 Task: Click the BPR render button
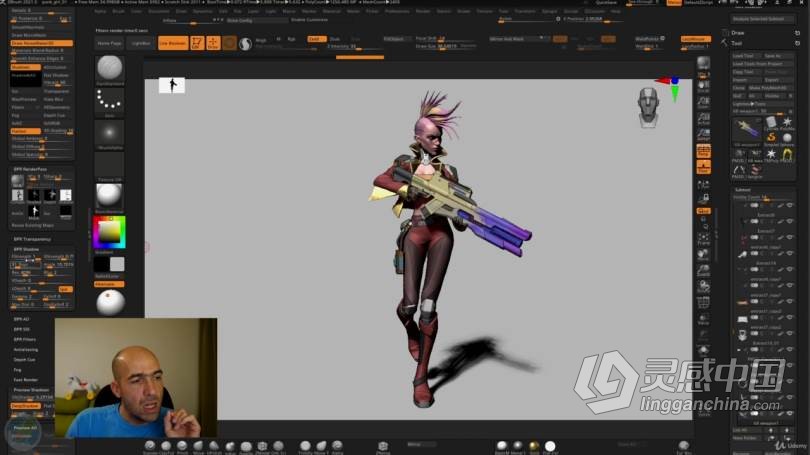tap(703, 65)
